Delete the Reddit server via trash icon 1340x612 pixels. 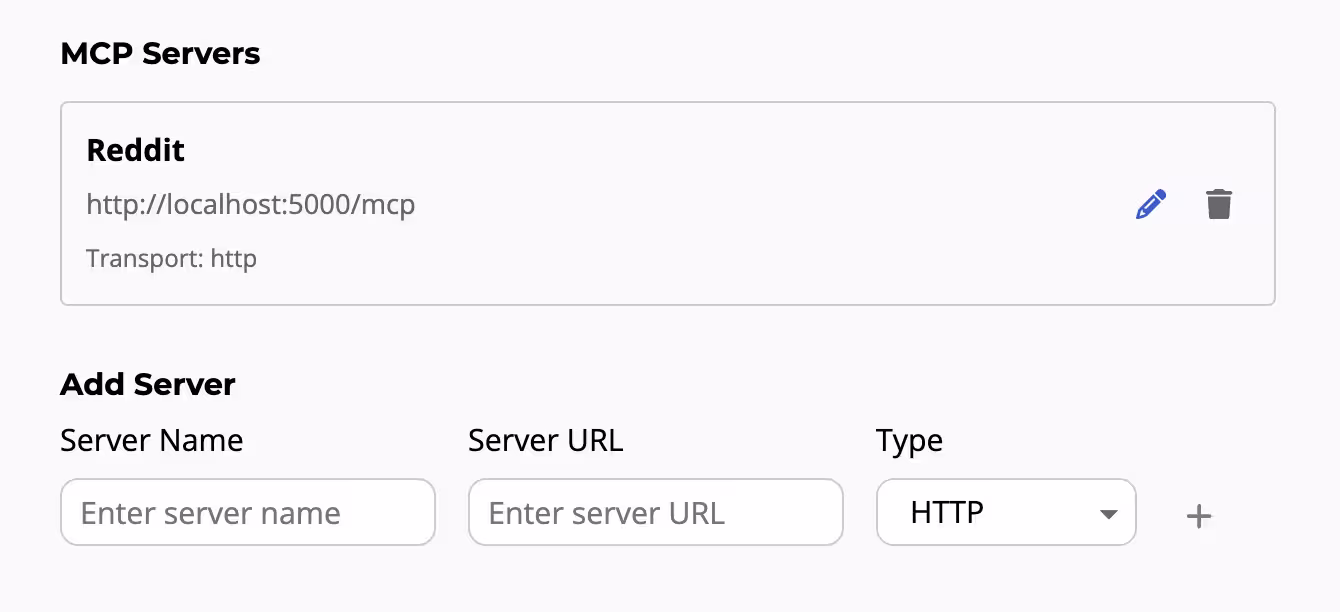click(1219, 203)
